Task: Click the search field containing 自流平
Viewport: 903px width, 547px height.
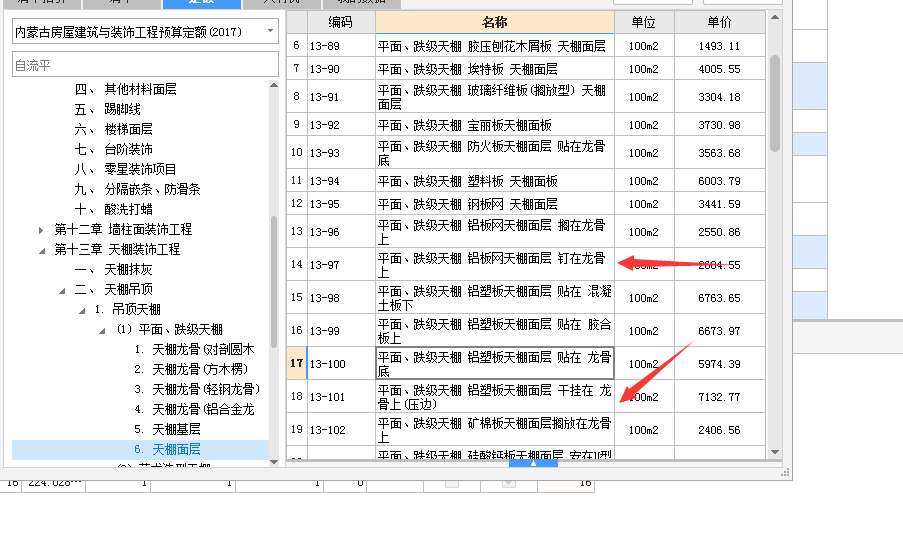Action: point(145,64)
